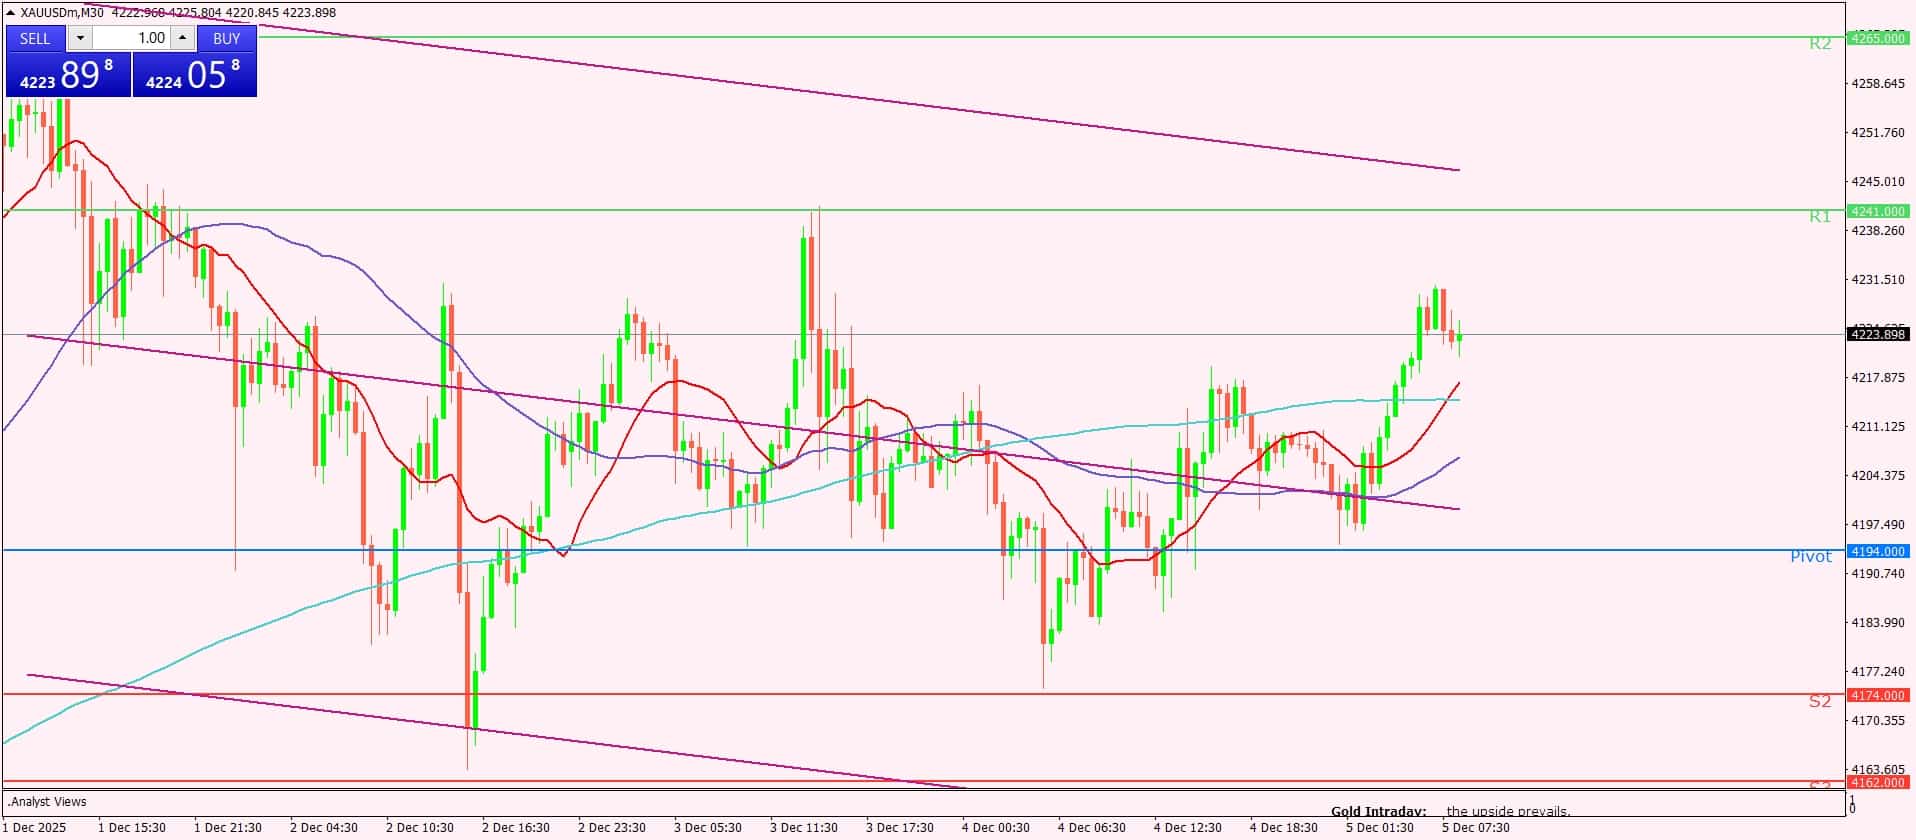Image resolution: width=1916 pixels, height=840 pixels.
Task: Collapse the one-click trading panel triangle
Action: point(10,13)
